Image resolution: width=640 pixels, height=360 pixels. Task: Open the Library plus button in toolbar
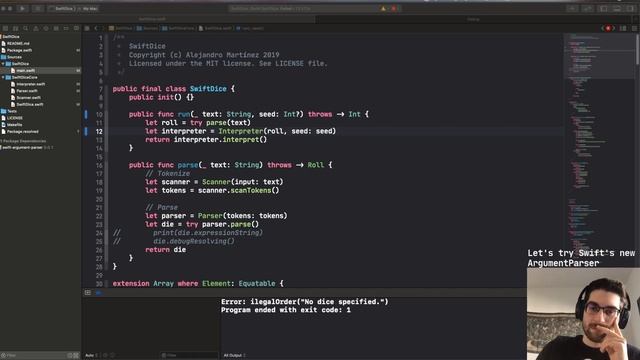click(x=572, y=9)
